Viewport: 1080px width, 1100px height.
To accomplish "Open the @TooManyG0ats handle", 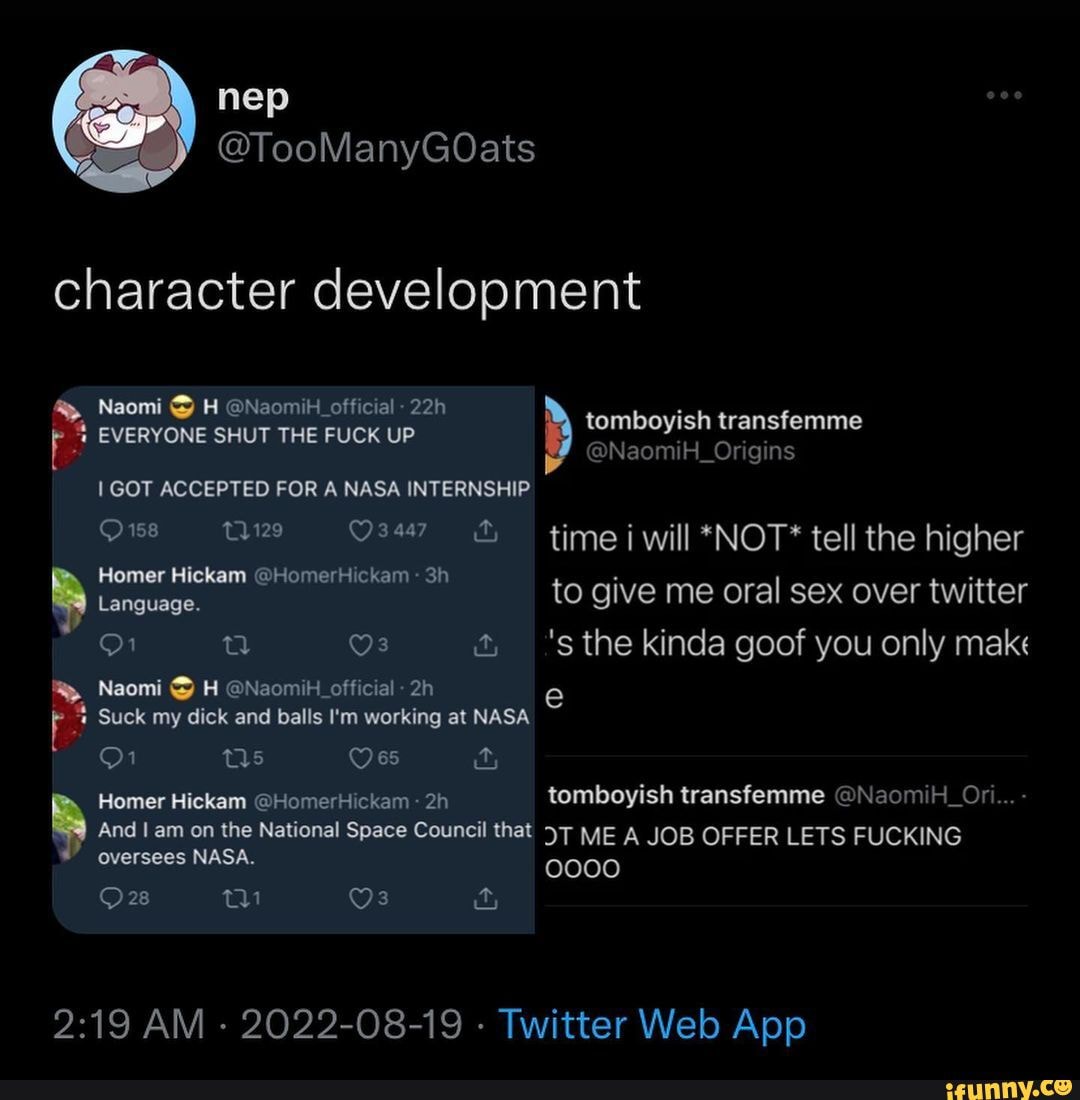I will 376,149.
